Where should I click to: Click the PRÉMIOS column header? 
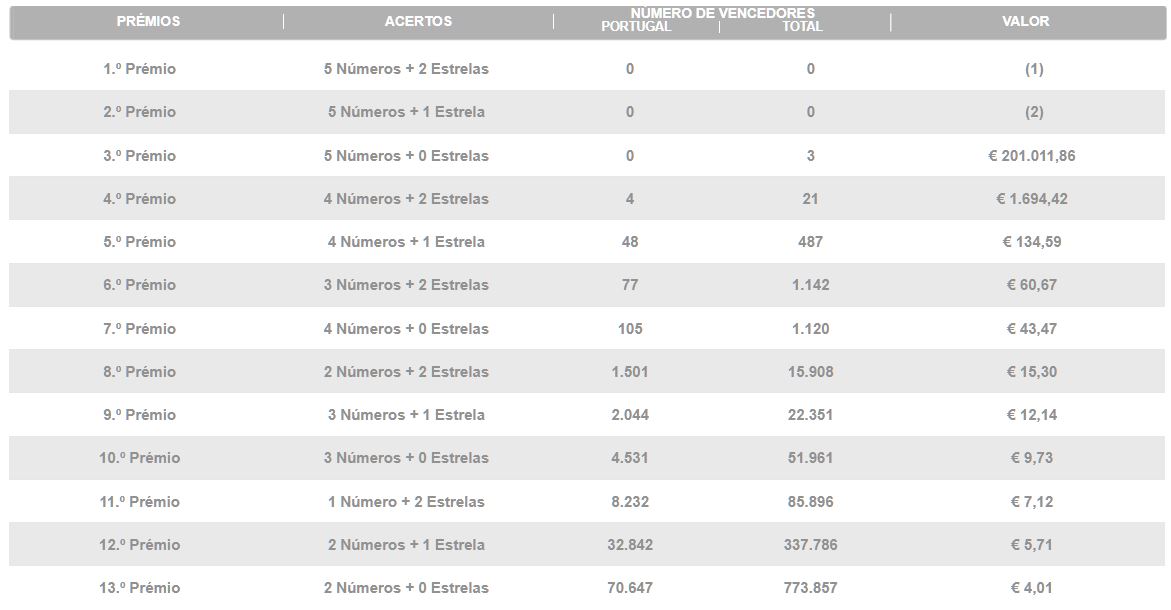pos(148,21)
